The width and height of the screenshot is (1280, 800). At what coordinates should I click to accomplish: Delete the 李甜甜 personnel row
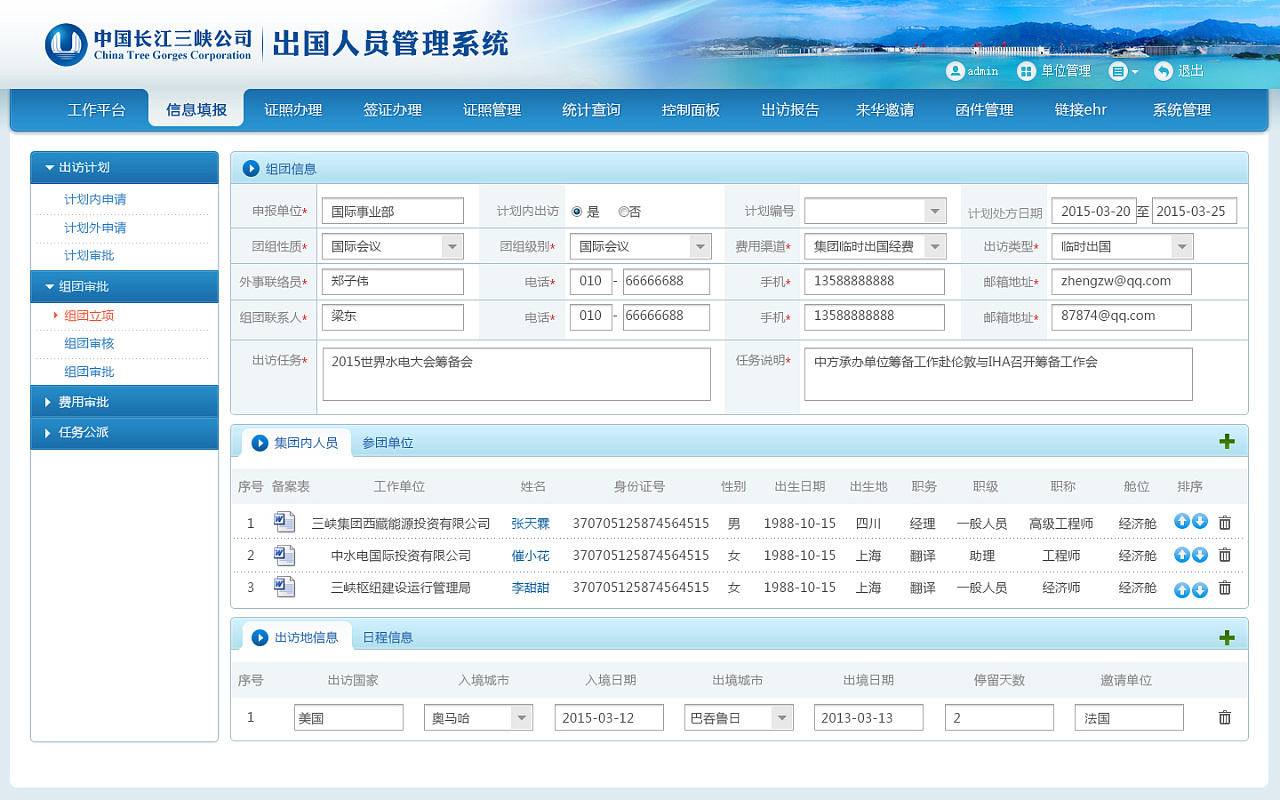click(x=1224, y=588)
